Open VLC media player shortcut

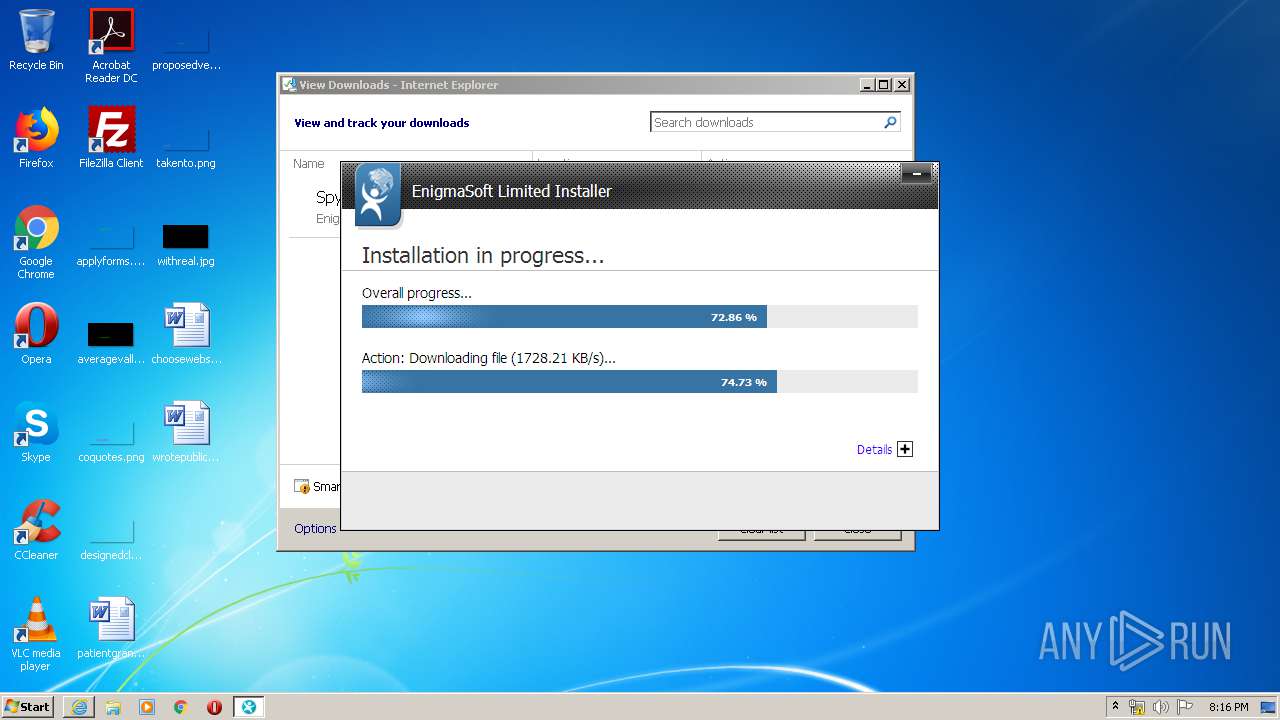pos(36,634)
